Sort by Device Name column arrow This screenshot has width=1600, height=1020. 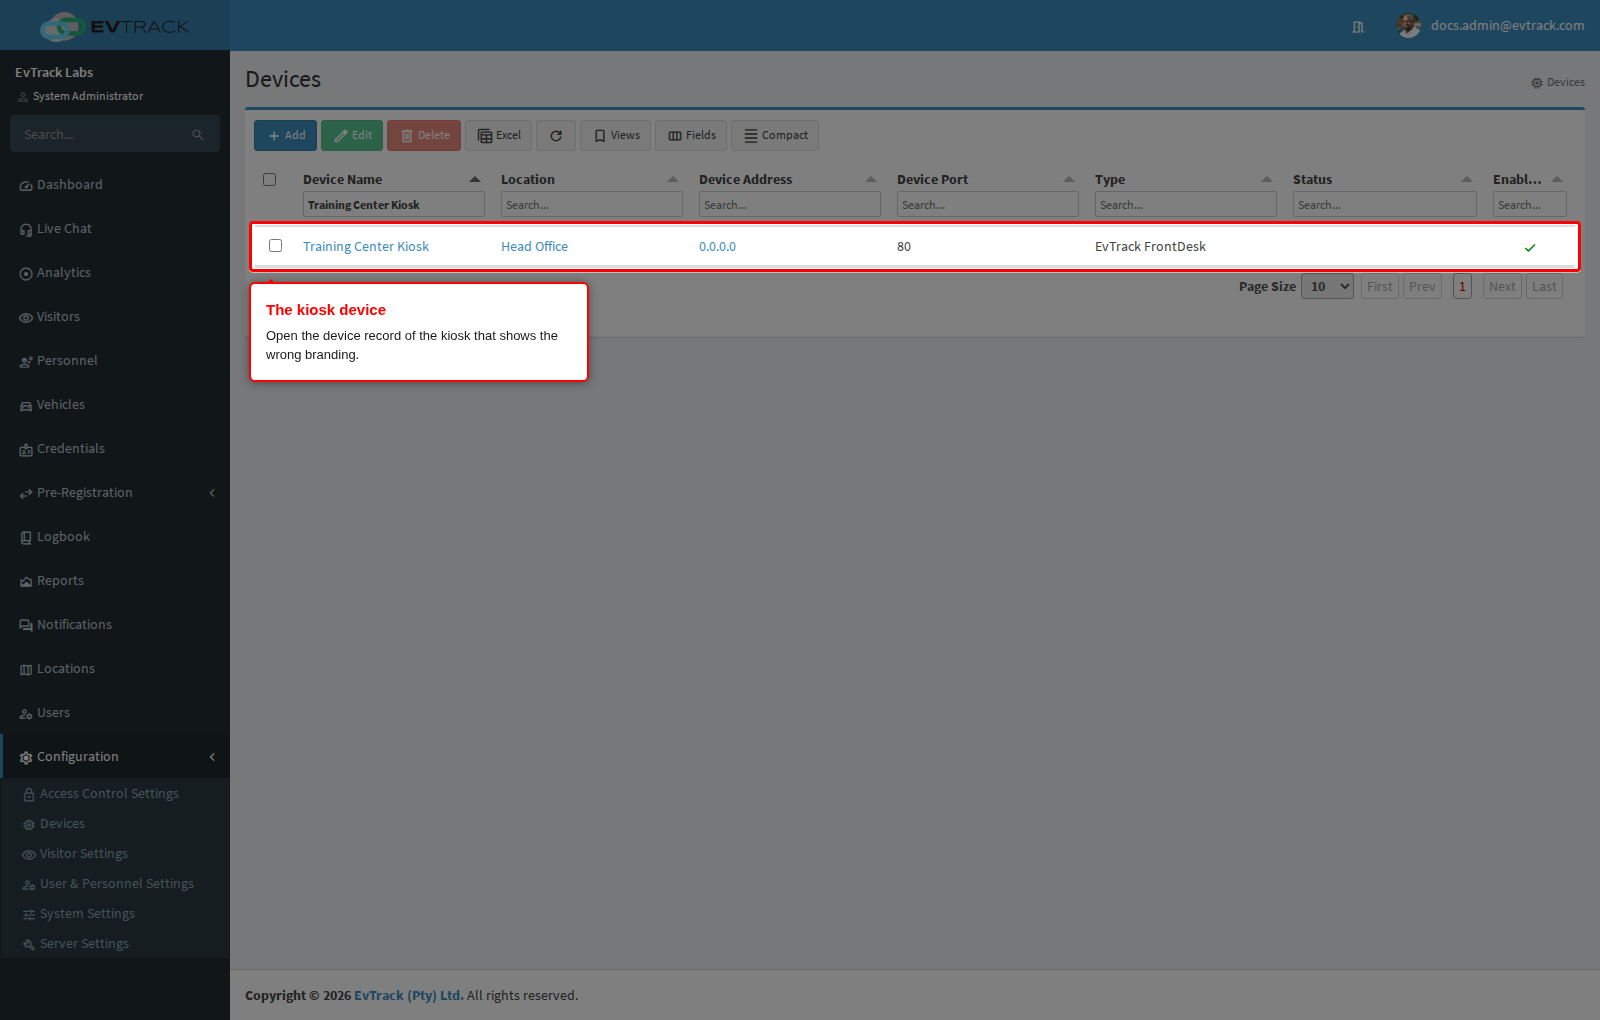475,180
